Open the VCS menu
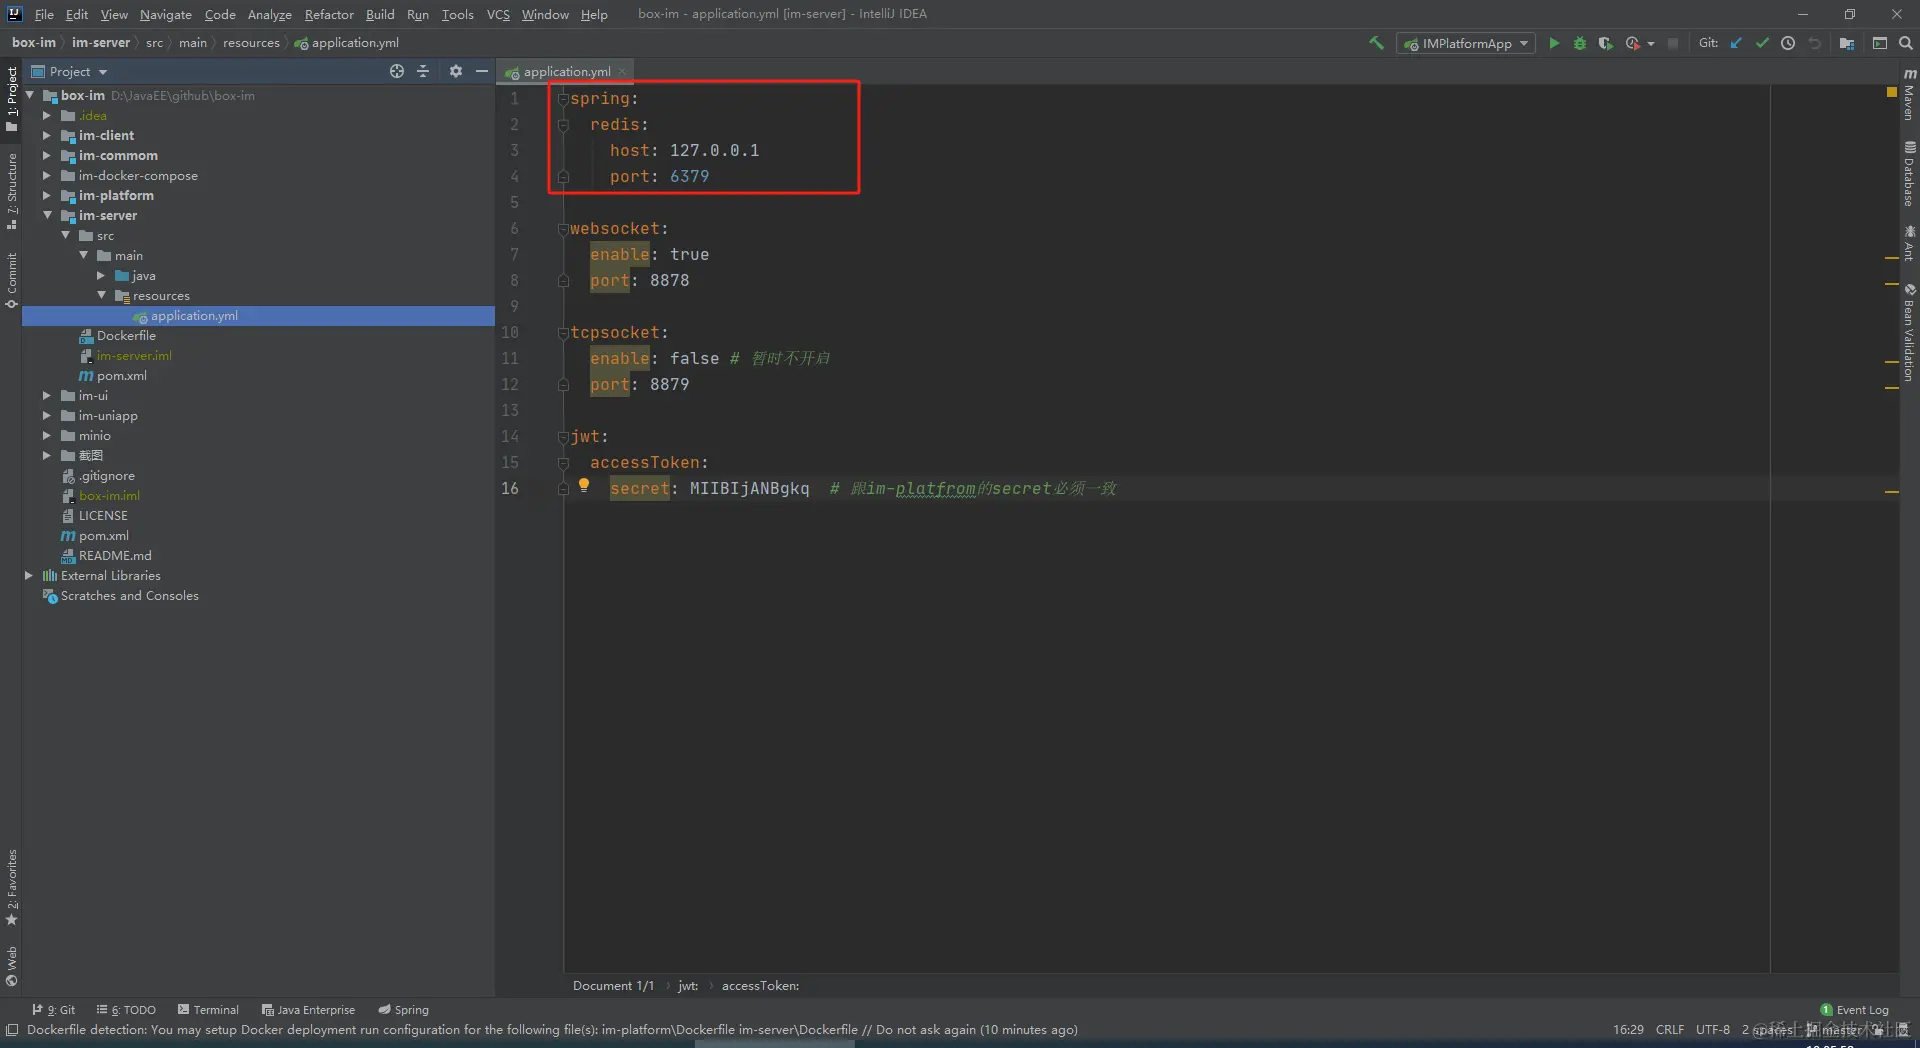This screenshot has width=1920, height=1048. coord(498,14)
